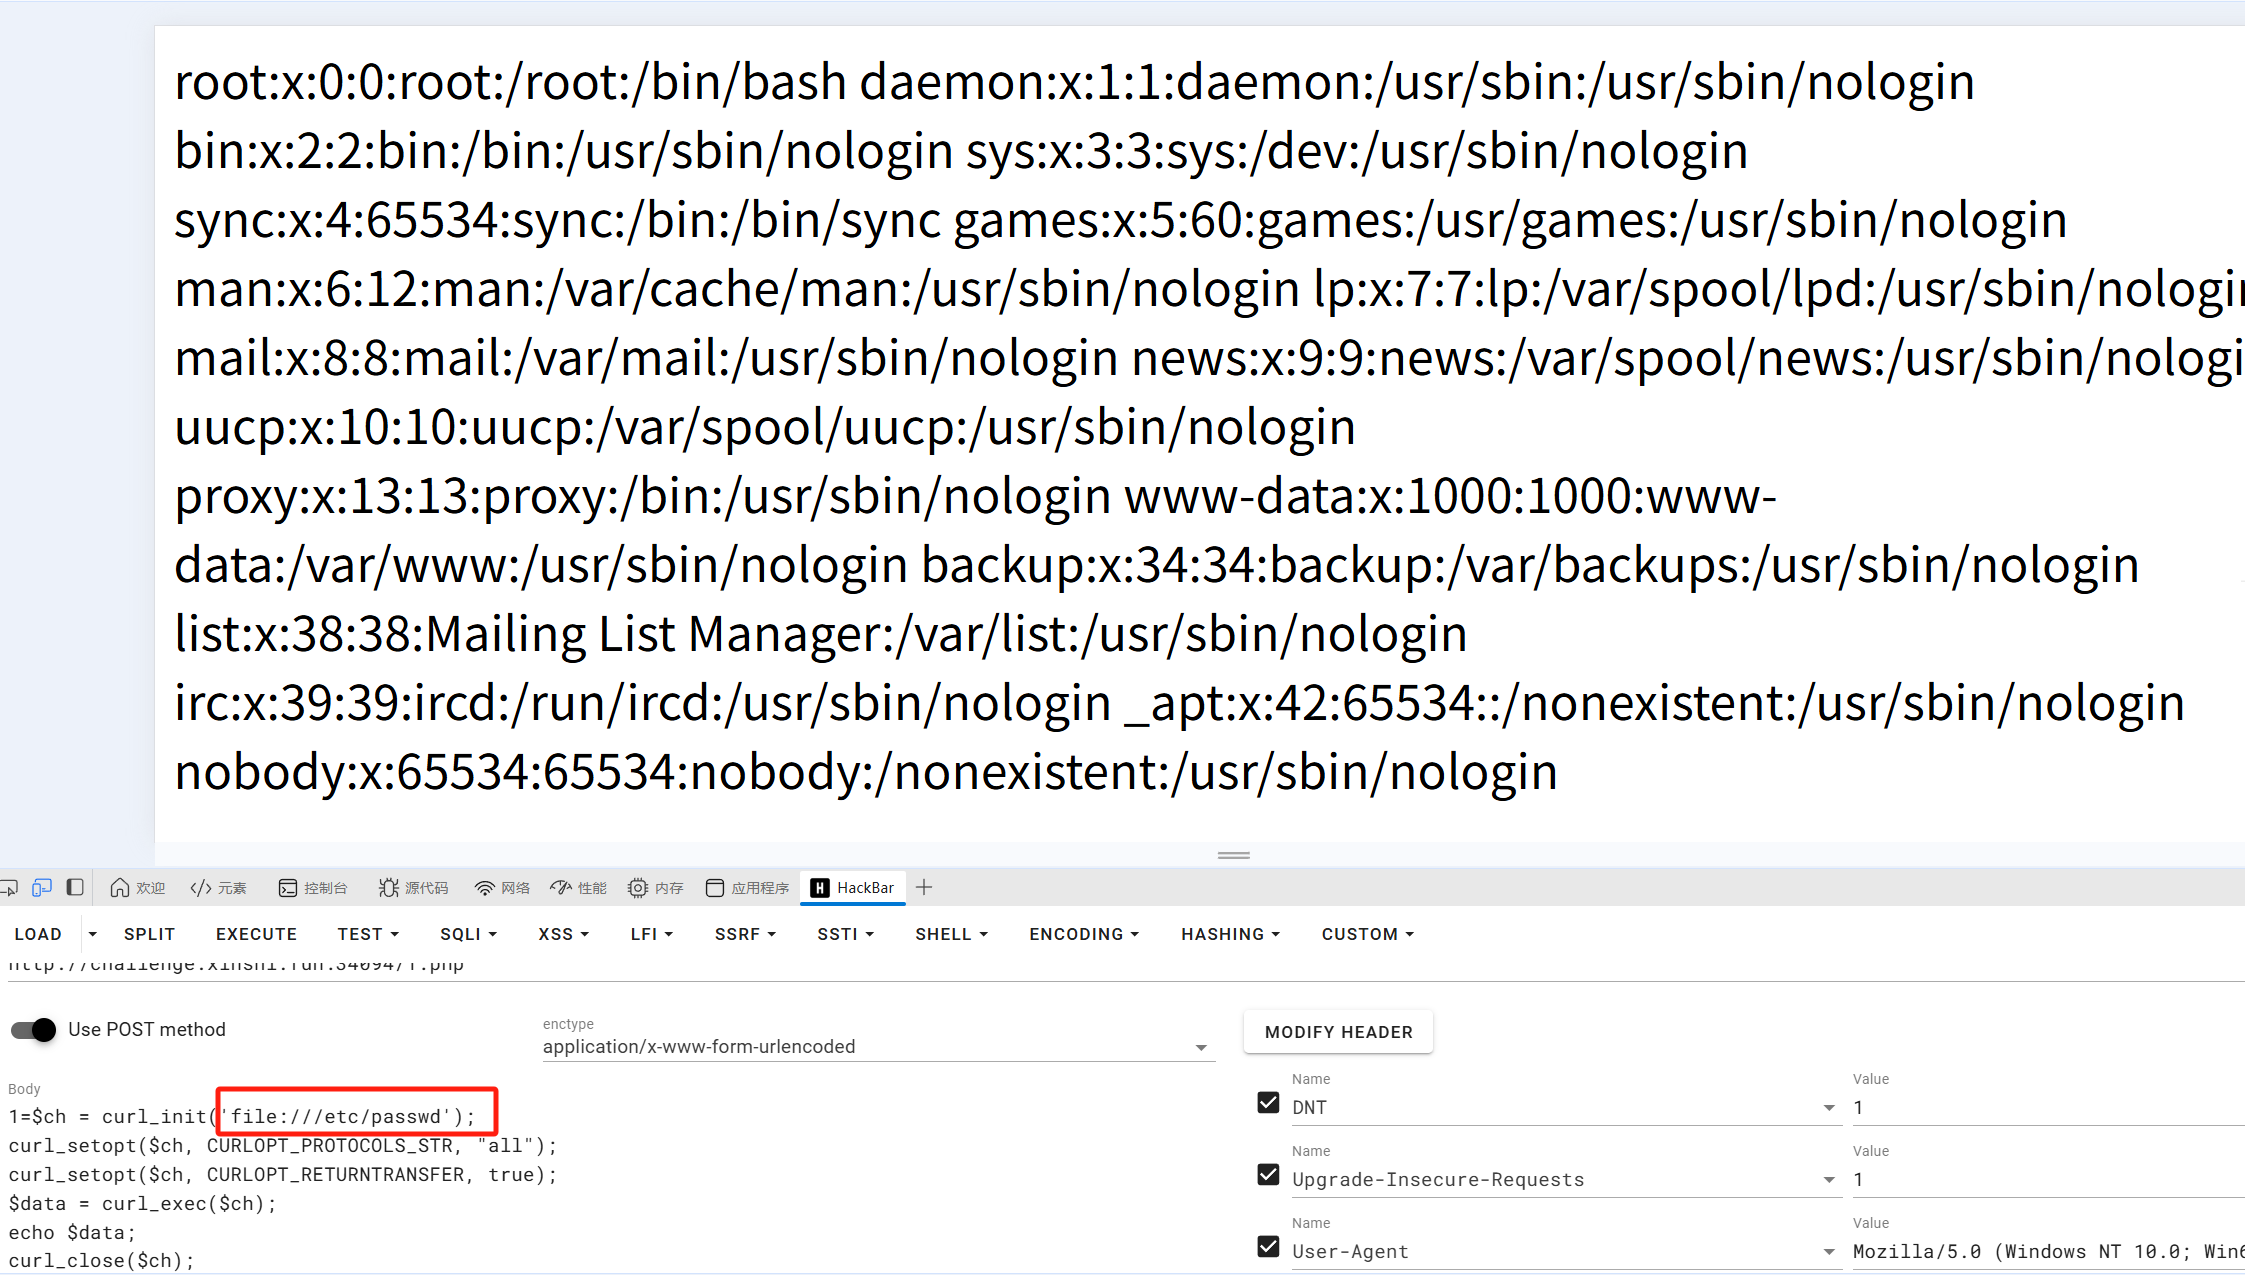Open the ENCODING menu

[x=1084, y=934]
